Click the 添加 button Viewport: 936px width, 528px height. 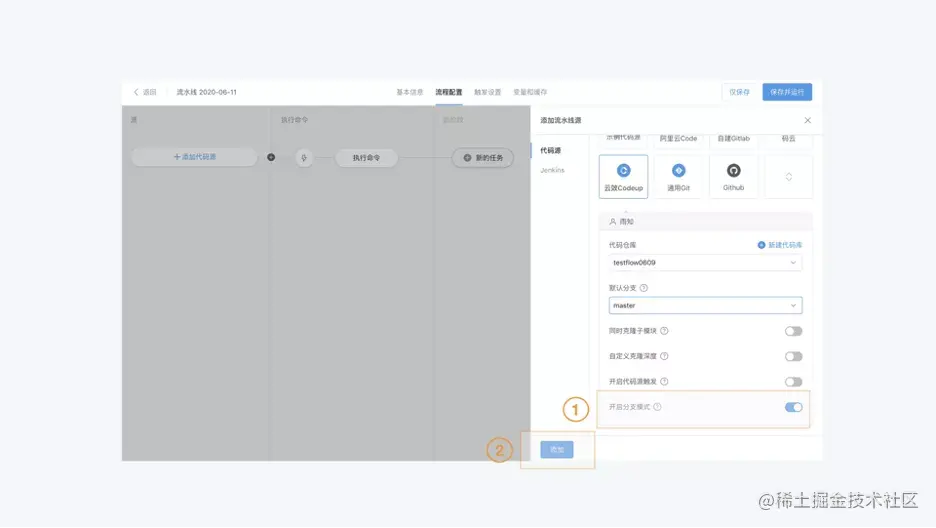coord(557,450)
